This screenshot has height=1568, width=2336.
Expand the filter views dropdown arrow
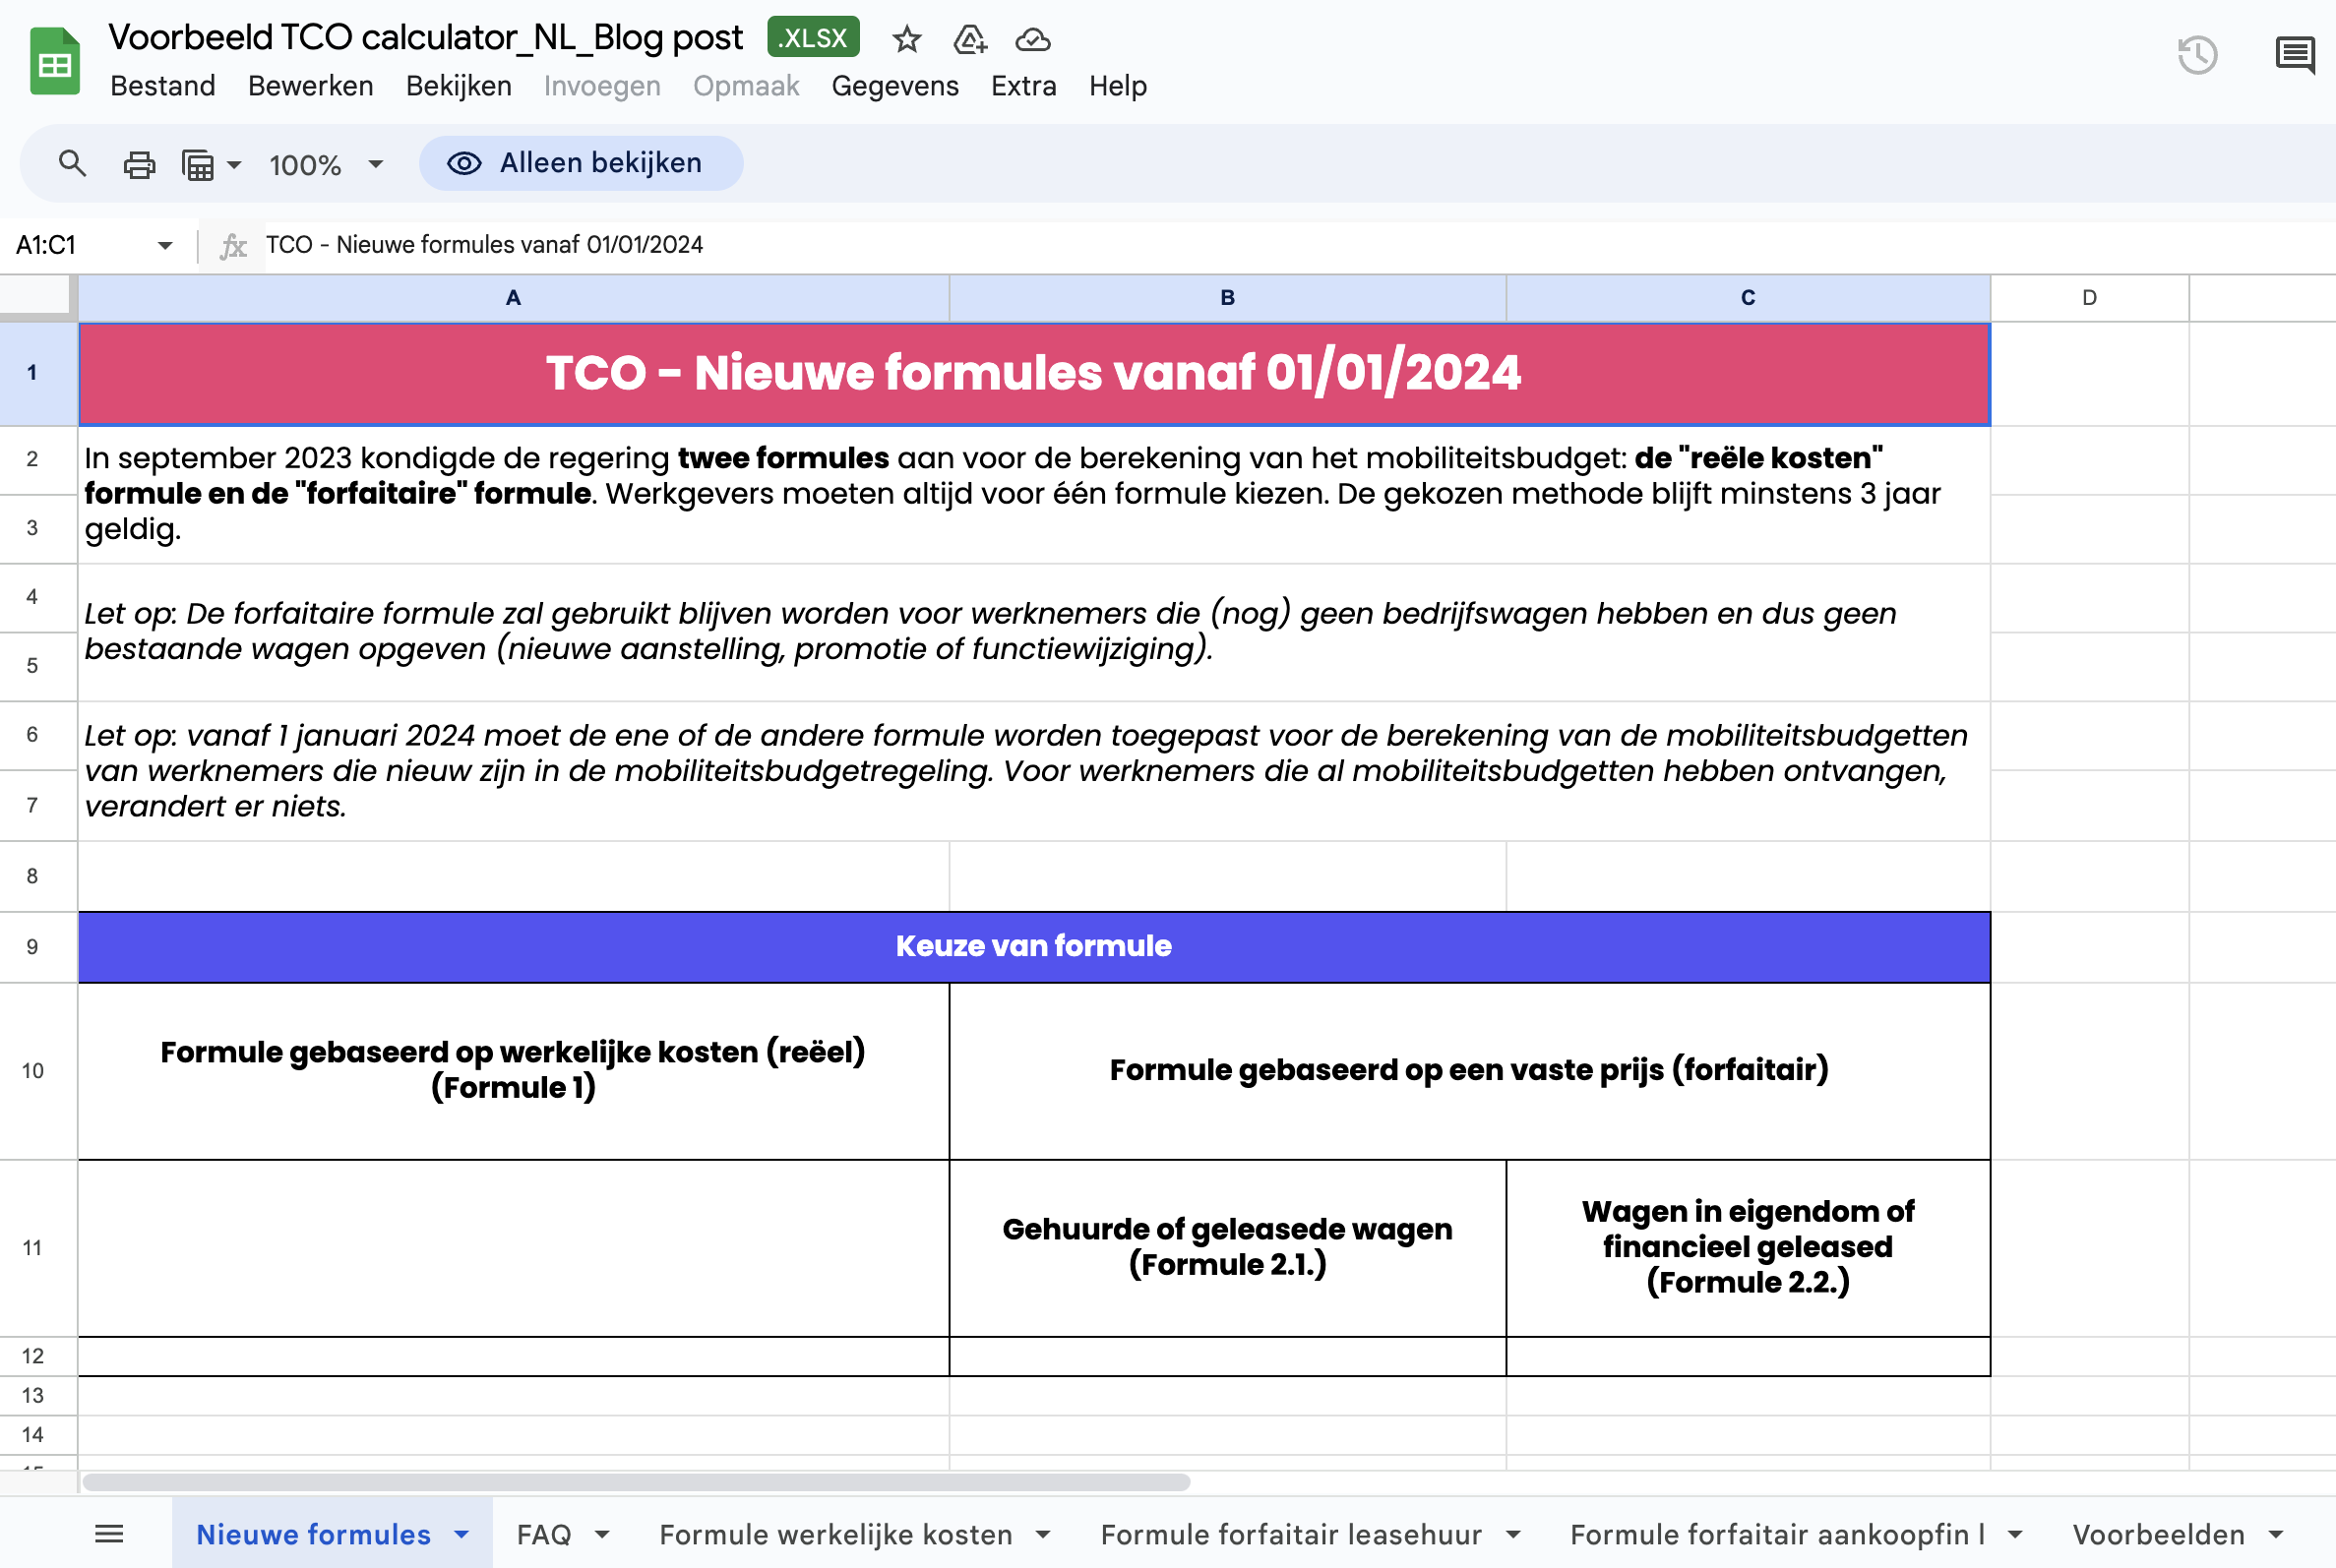(x=234, y=164)
